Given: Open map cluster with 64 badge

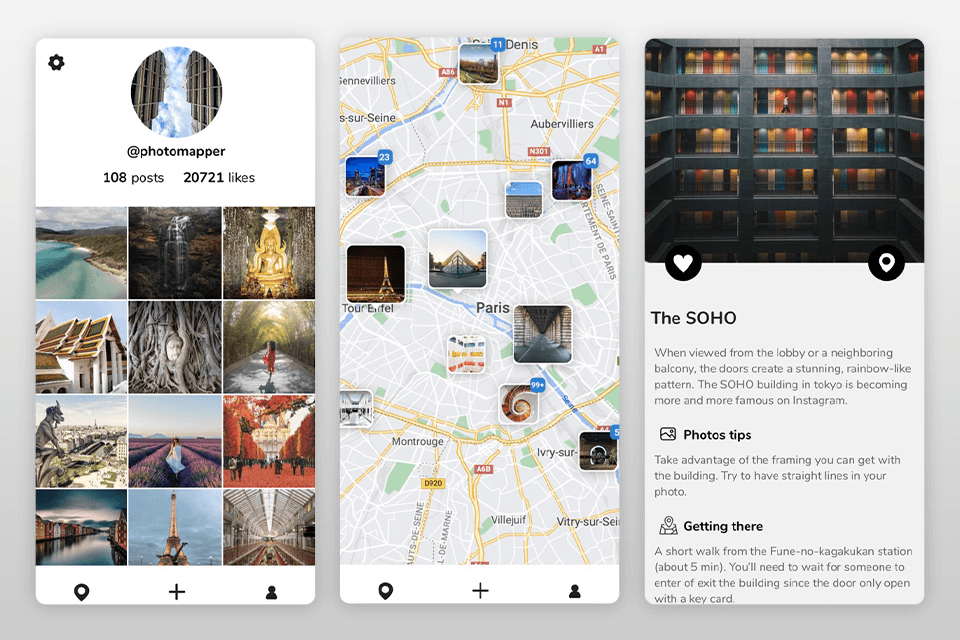Looking at the screenshot, I should point(572,180).
